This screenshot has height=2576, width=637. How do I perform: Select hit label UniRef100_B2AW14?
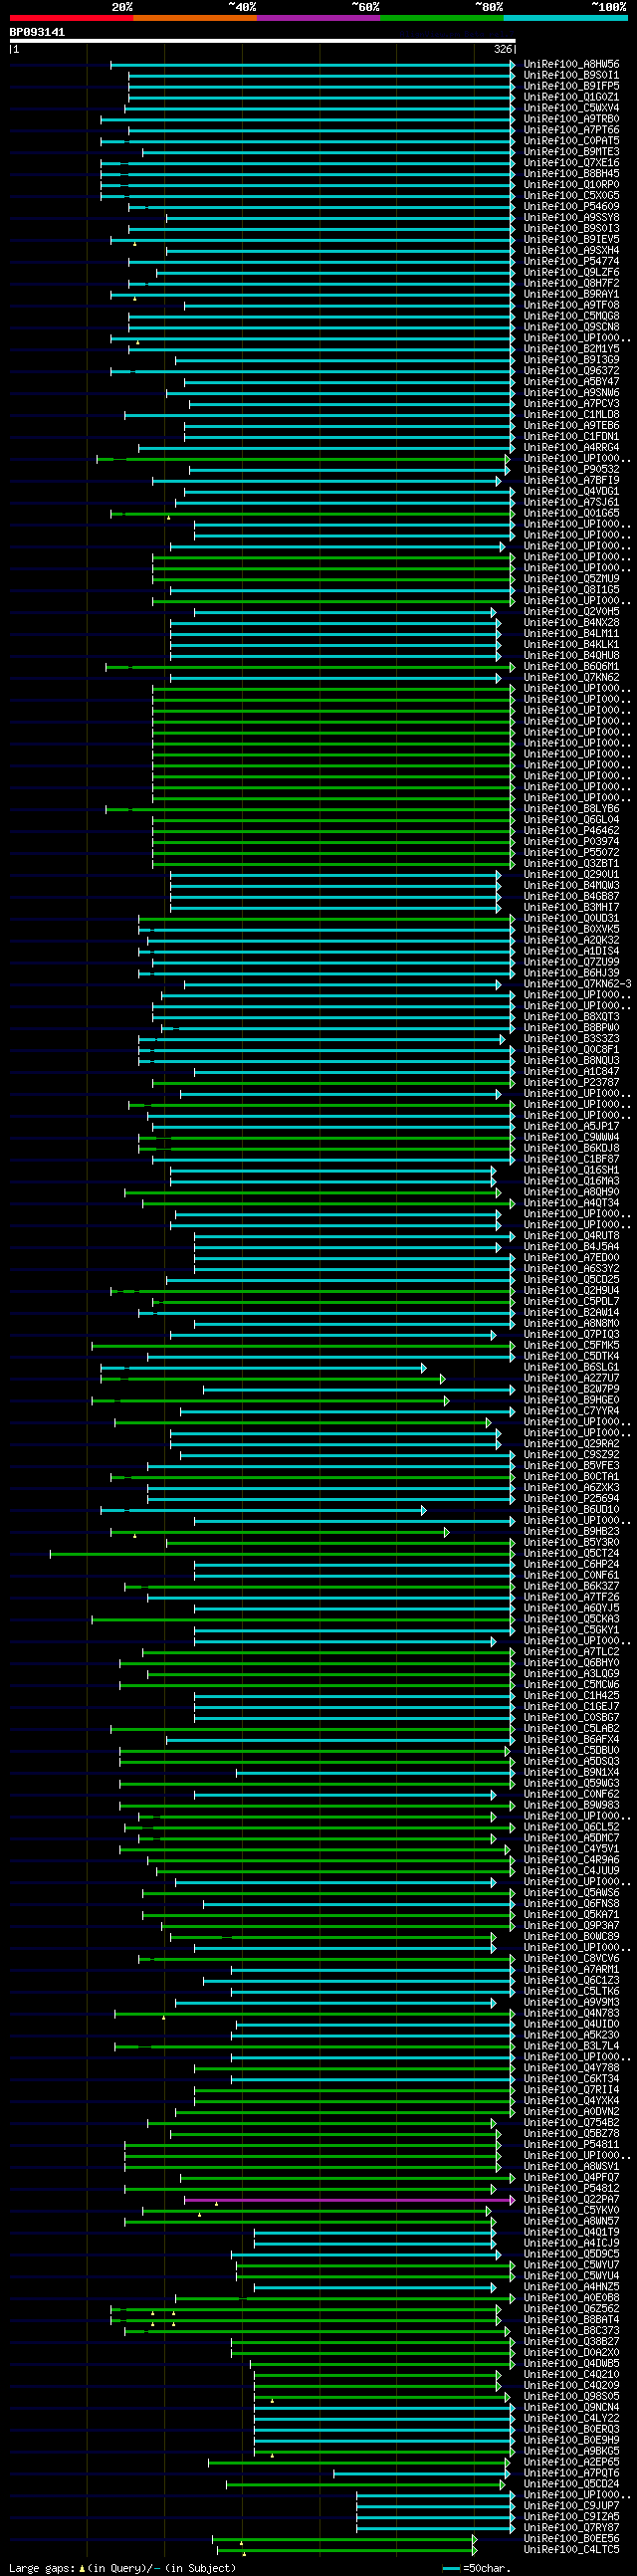[571, 1313]
